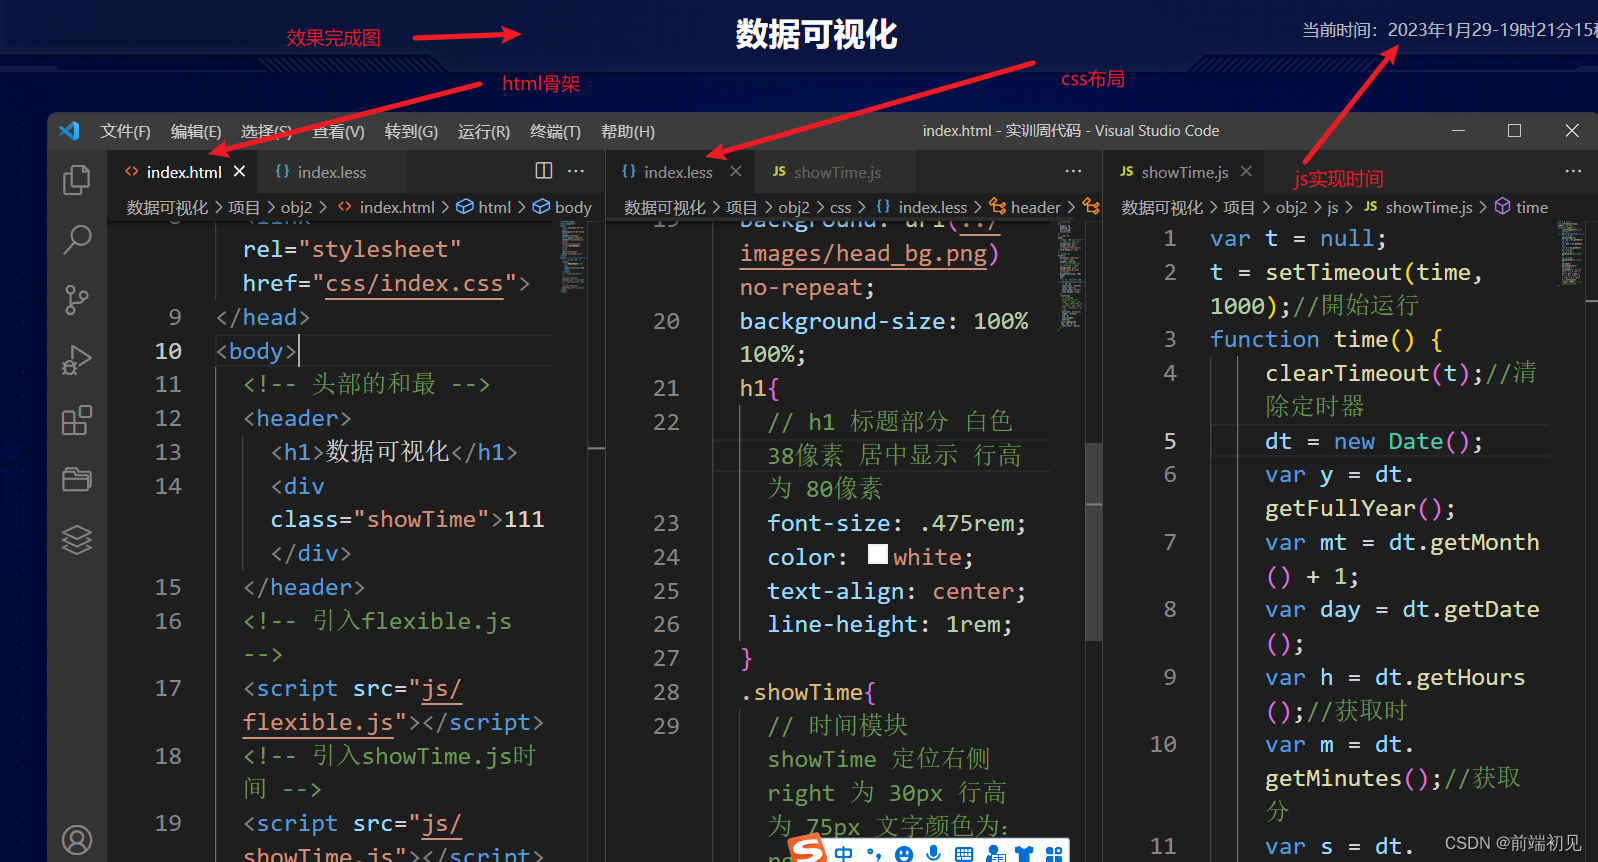
Task: Open the Run and Debug view
Action: (x=77, y=360)
